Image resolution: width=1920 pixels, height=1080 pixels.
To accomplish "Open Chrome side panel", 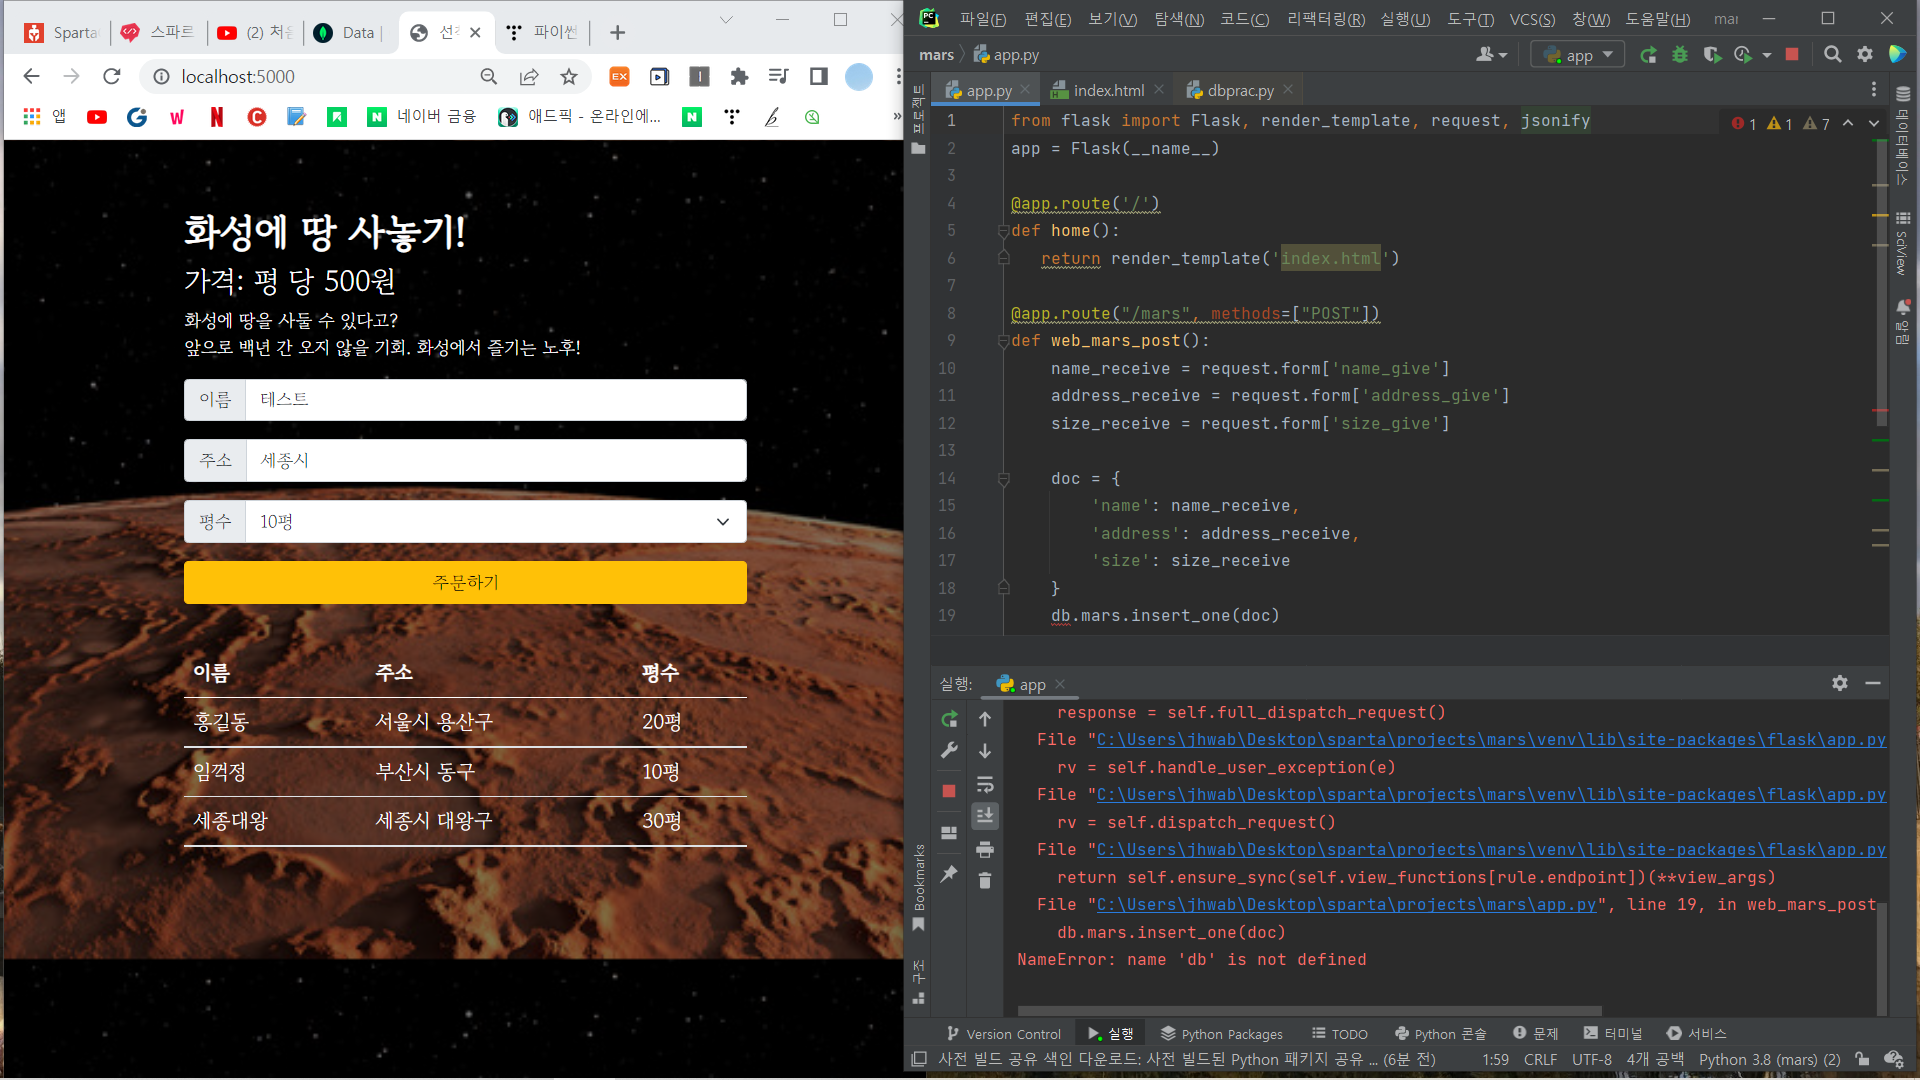I will click(x=819, y=77).
